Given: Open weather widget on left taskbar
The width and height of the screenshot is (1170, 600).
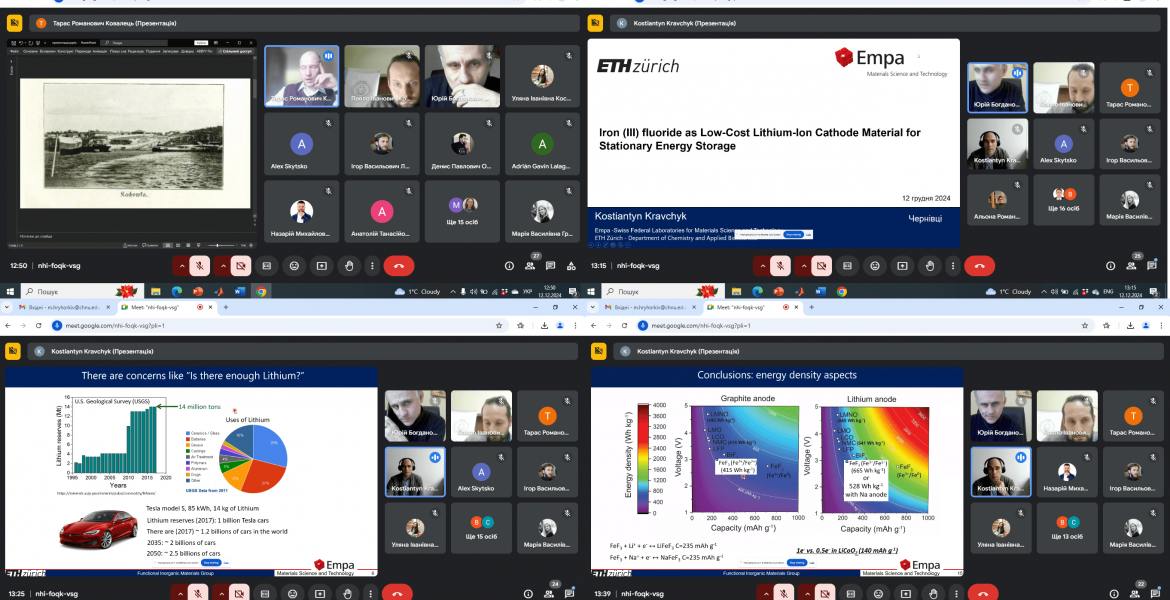Looking at the screenshot, I should click(x=418, y=291).
